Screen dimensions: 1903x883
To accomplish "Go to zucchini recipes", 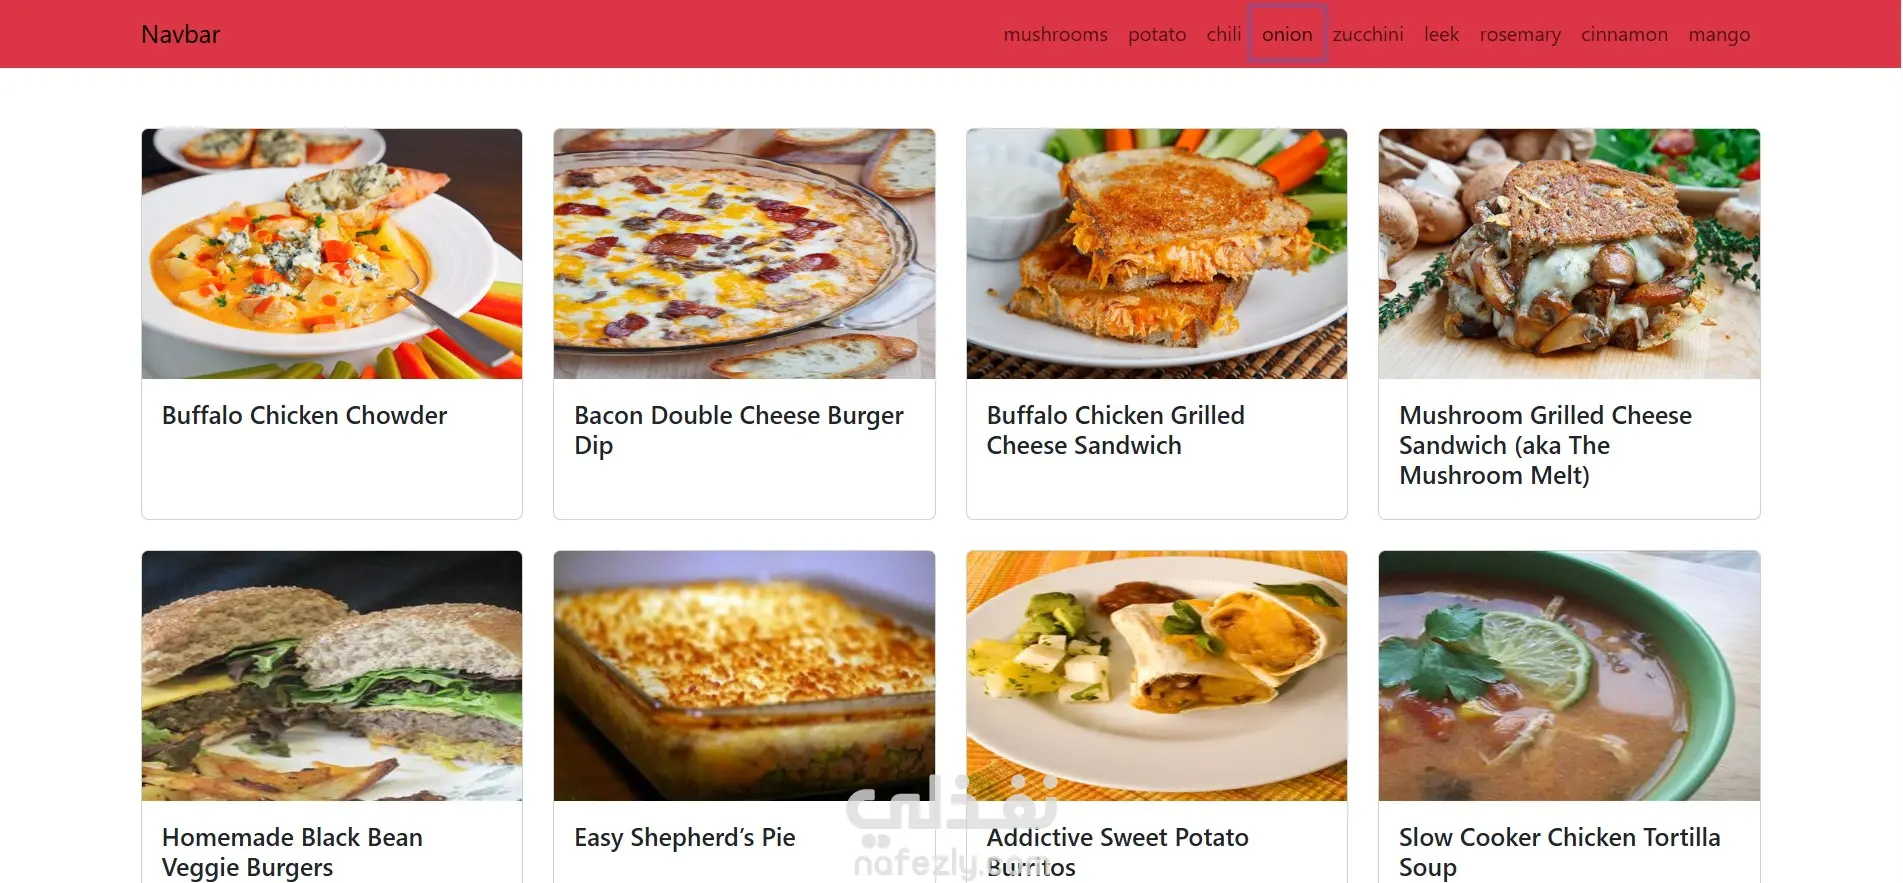I will pyautogui.click(x=1367, y=34).
